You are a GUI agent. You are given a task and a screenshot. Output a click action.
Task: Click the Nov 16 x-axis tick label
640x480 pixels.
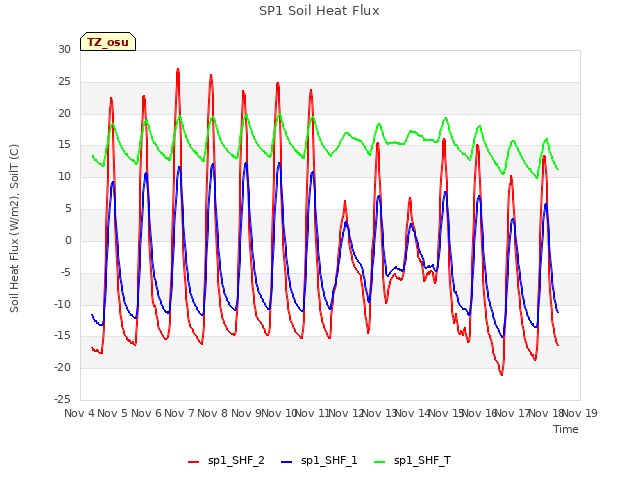click(480, 413)
